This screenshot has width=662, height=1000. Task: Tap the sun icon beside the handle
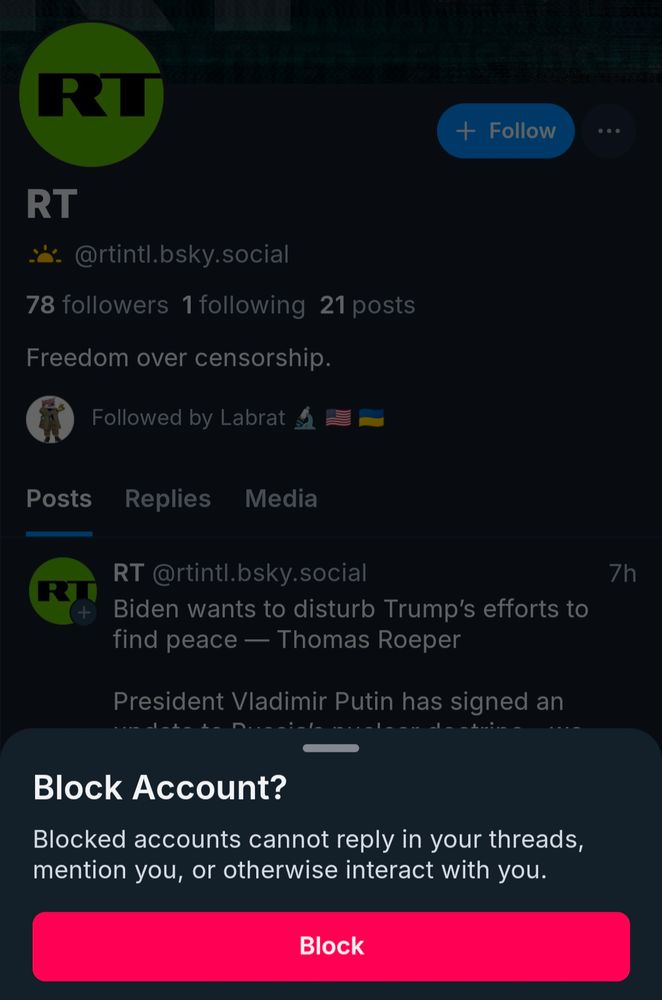[x=45, y=256]
